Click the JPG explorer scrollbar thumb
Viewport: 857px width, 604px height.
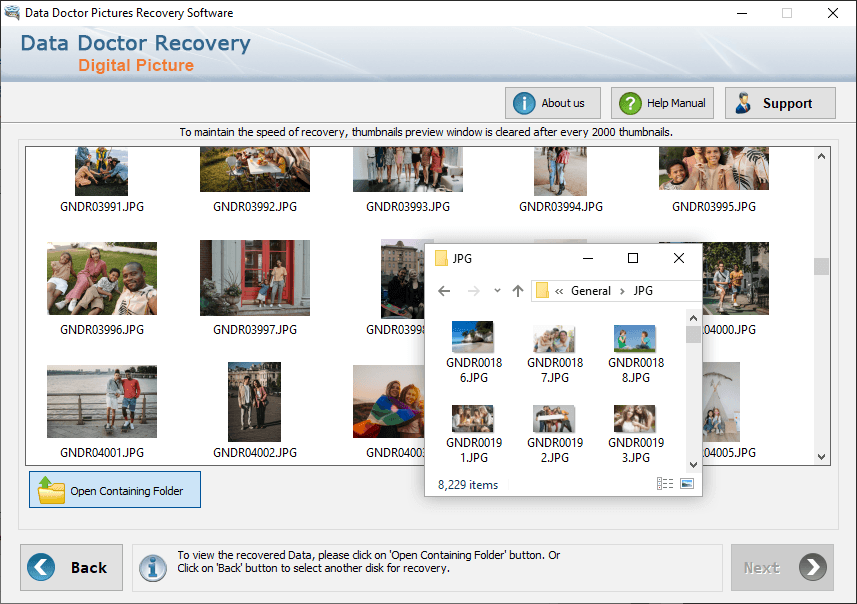click(x=693, y=335)
